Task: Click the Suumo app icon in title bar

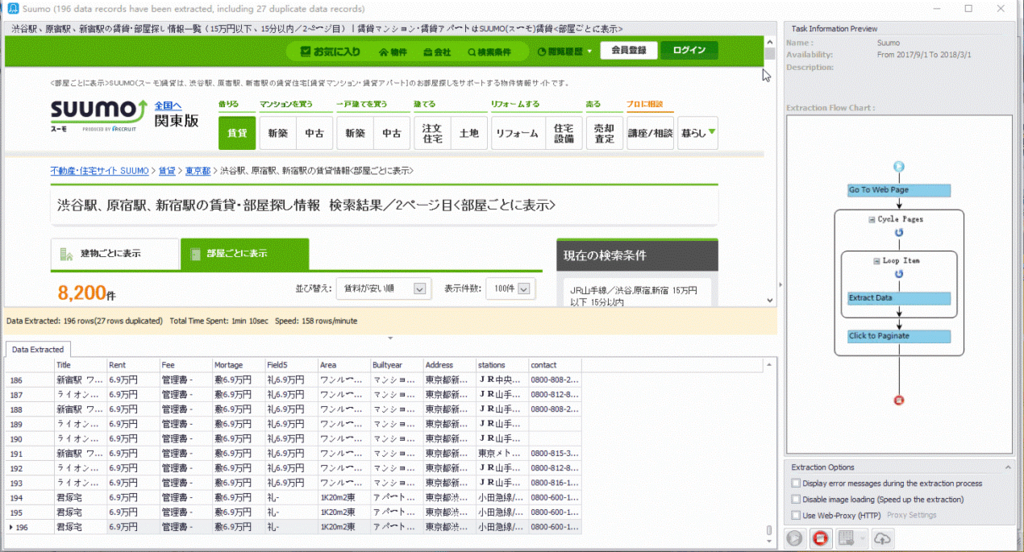Action: coord(12,8)
